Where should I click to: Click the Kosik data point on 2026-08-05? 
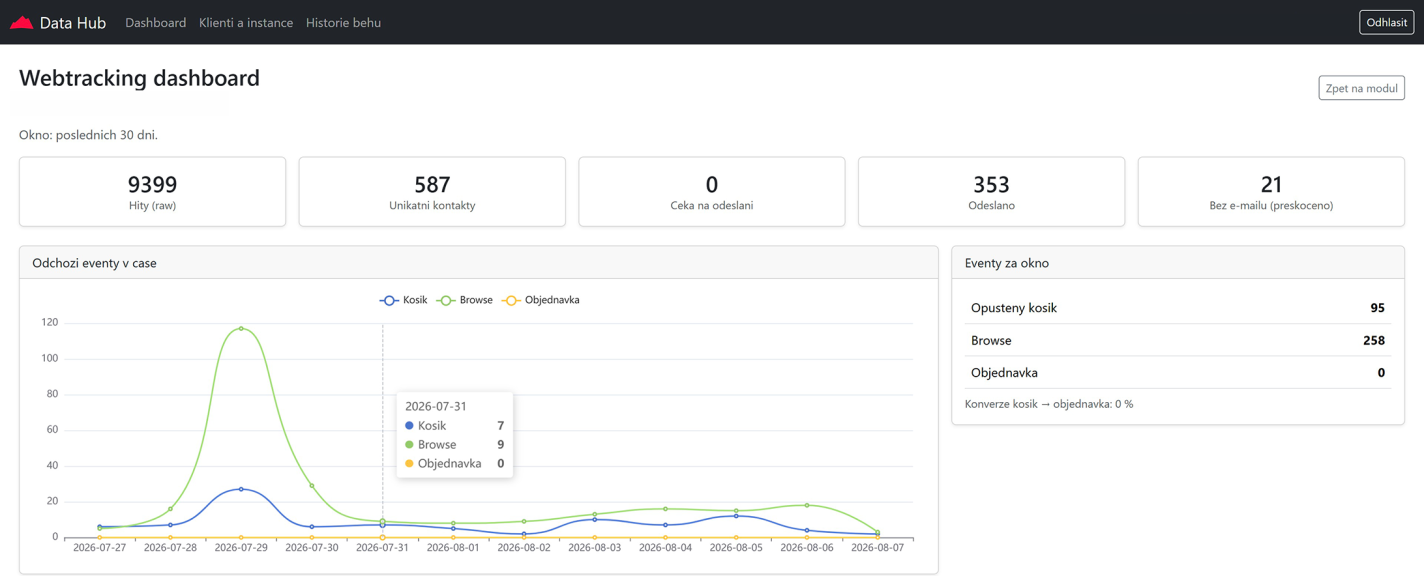(x=736, y=516)
